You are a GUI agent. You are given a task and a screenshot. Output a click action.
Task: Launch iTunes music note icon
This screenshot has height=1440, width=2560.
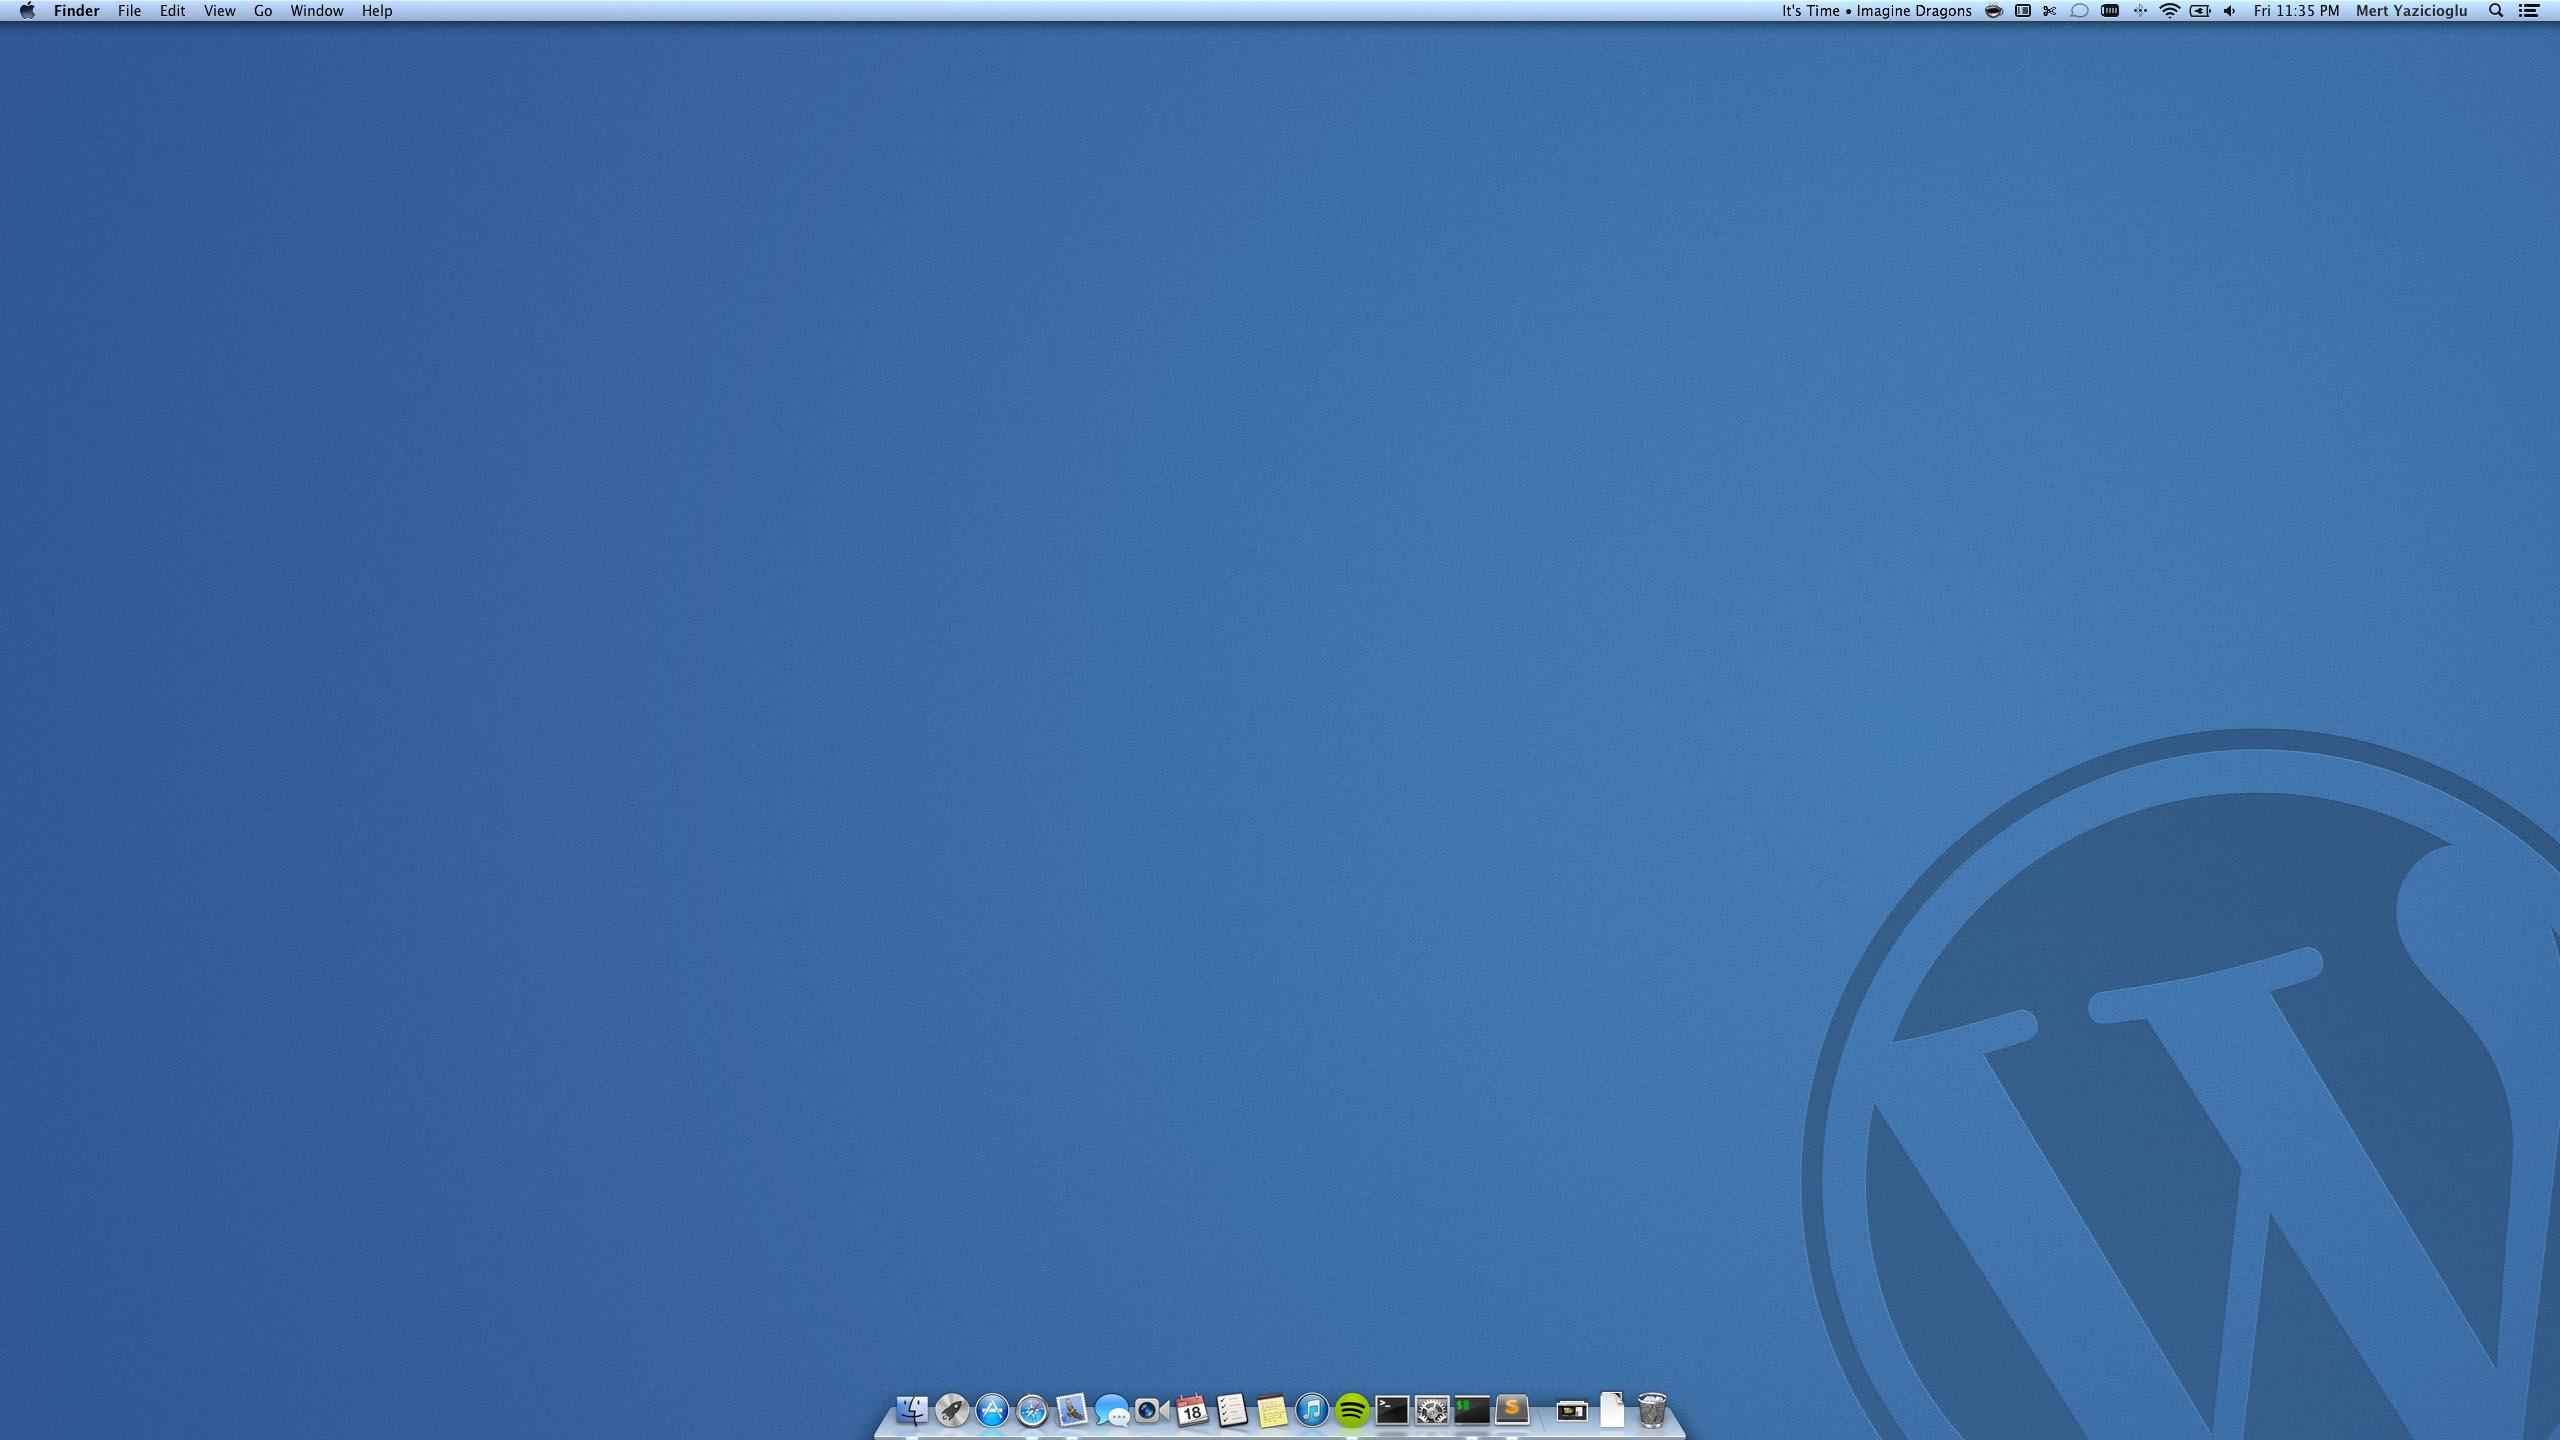1311,1410
